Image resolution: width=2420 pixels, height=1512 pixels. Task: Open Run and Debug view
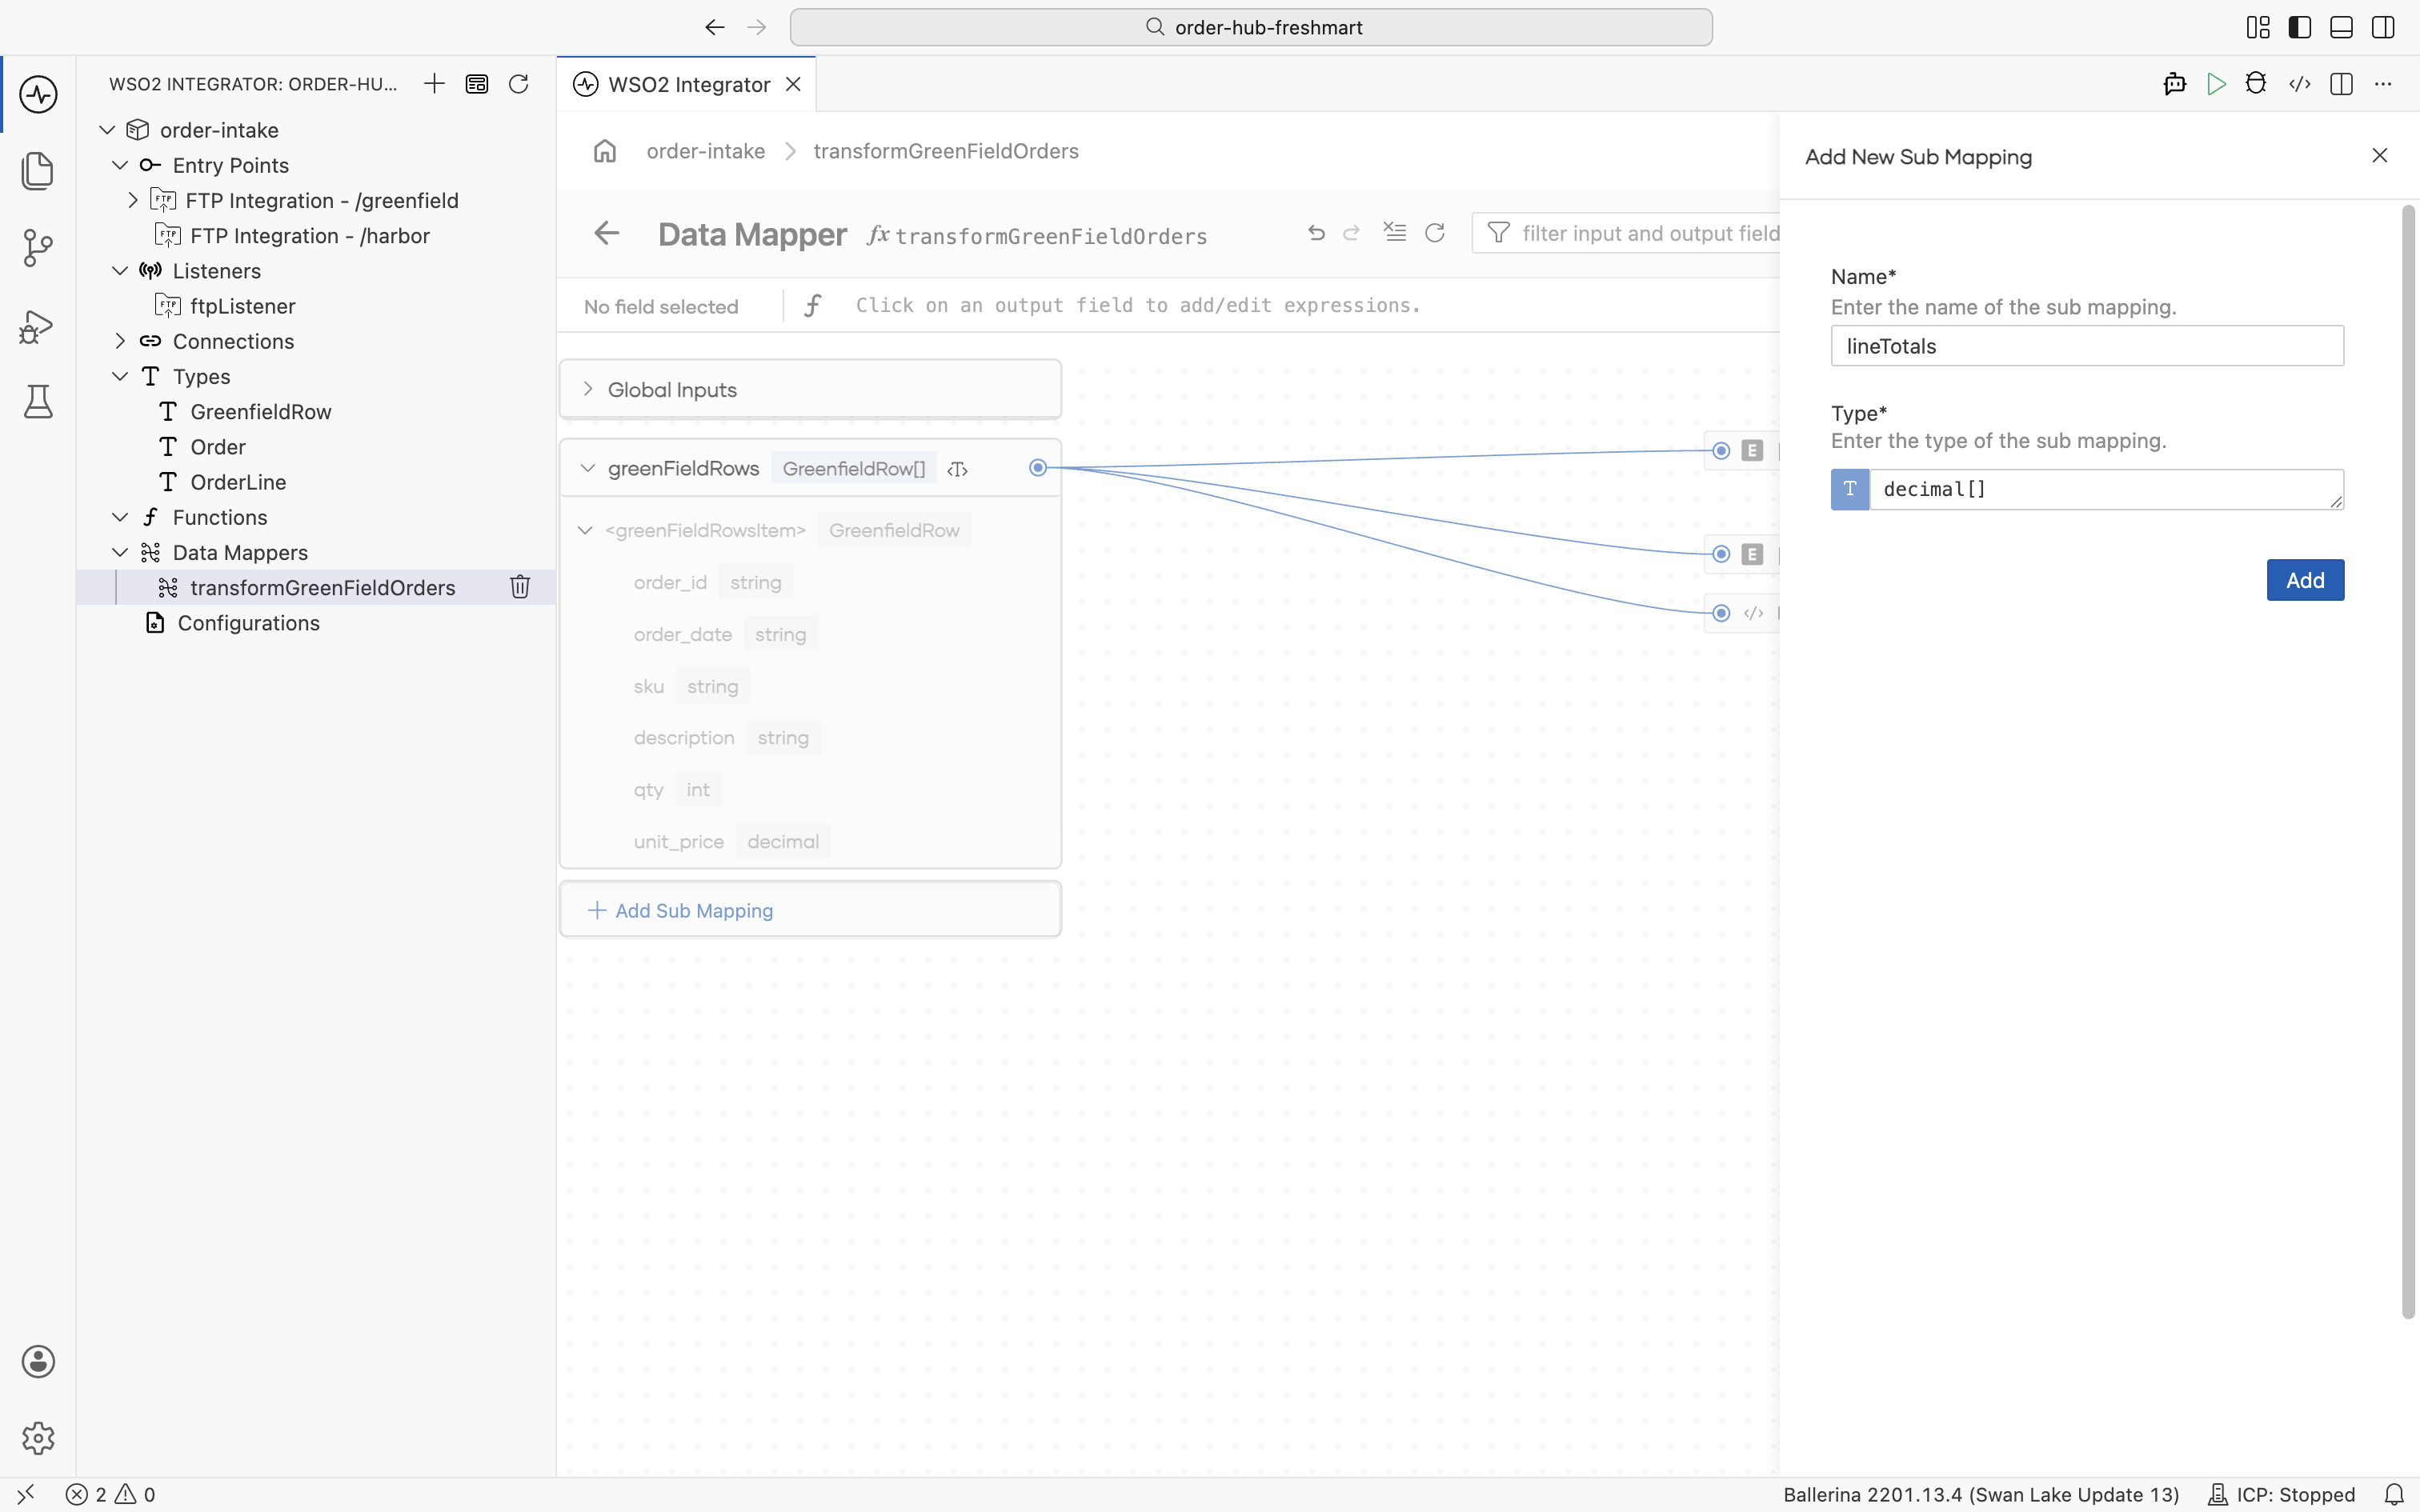click(x=38, y=326)
